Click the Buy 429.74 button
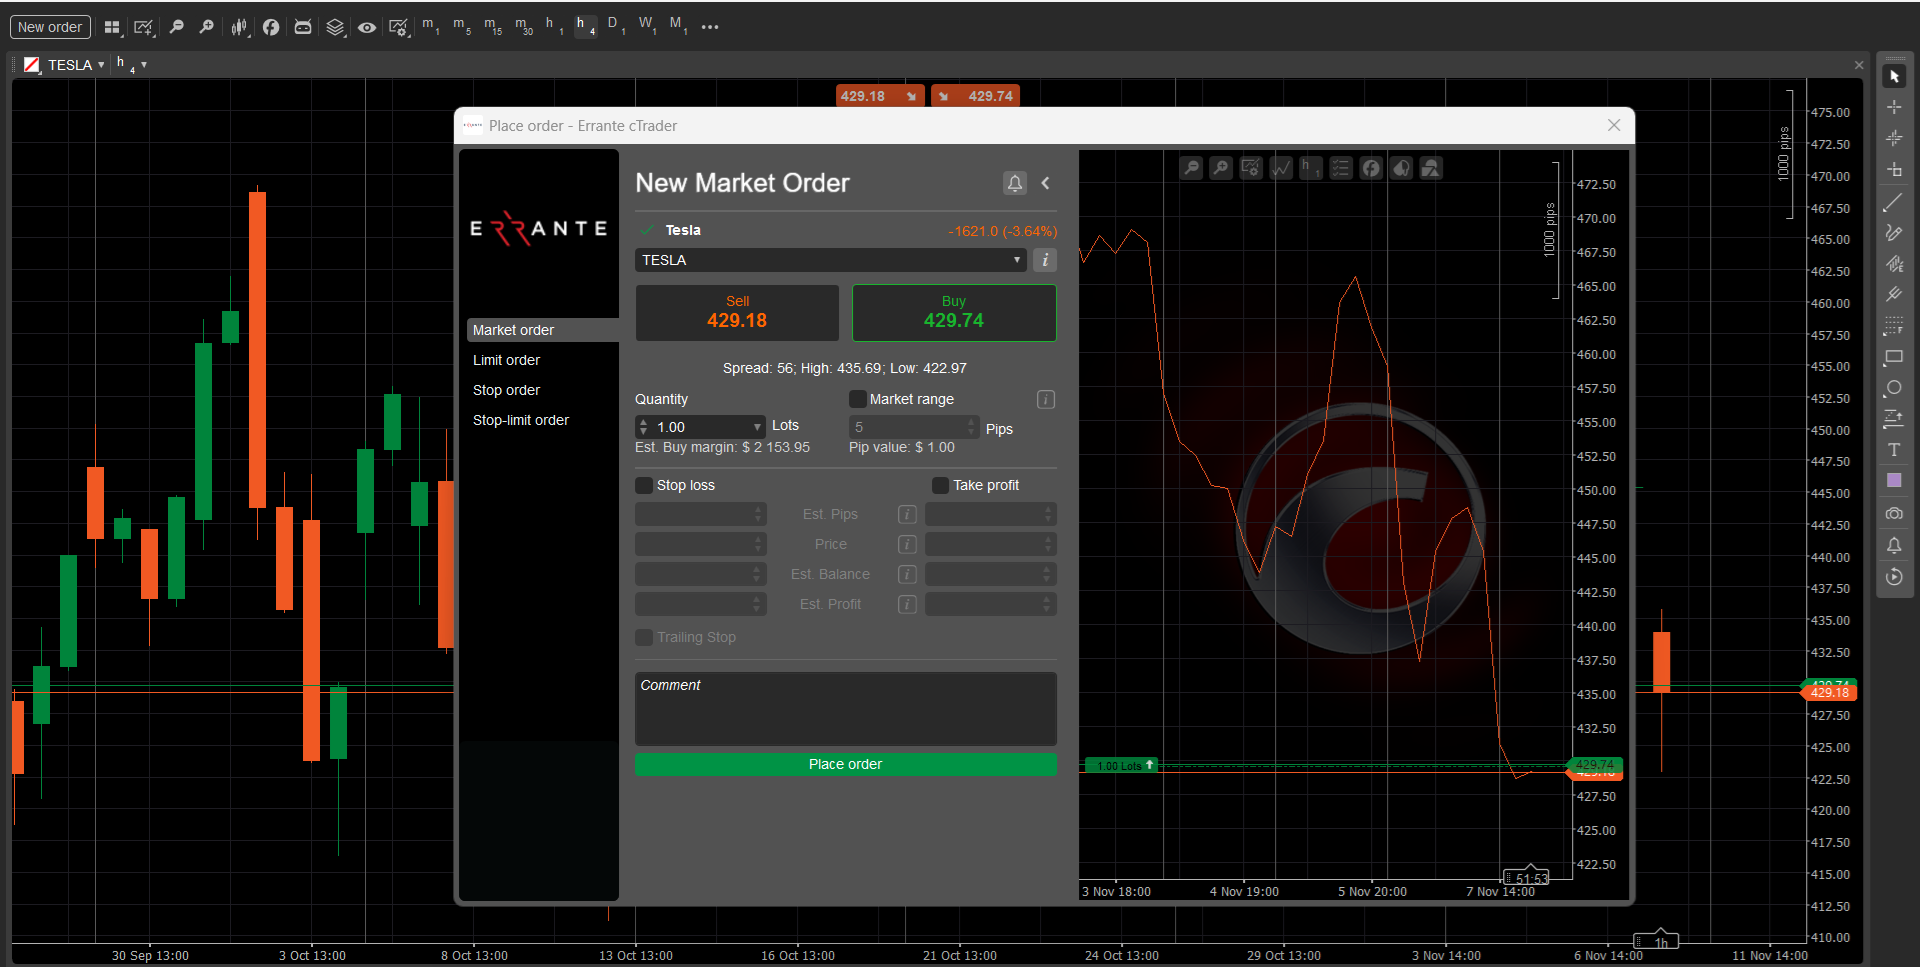Image resolution: width=1920 pixels, height=967 pixels. [x=954, y=313]
